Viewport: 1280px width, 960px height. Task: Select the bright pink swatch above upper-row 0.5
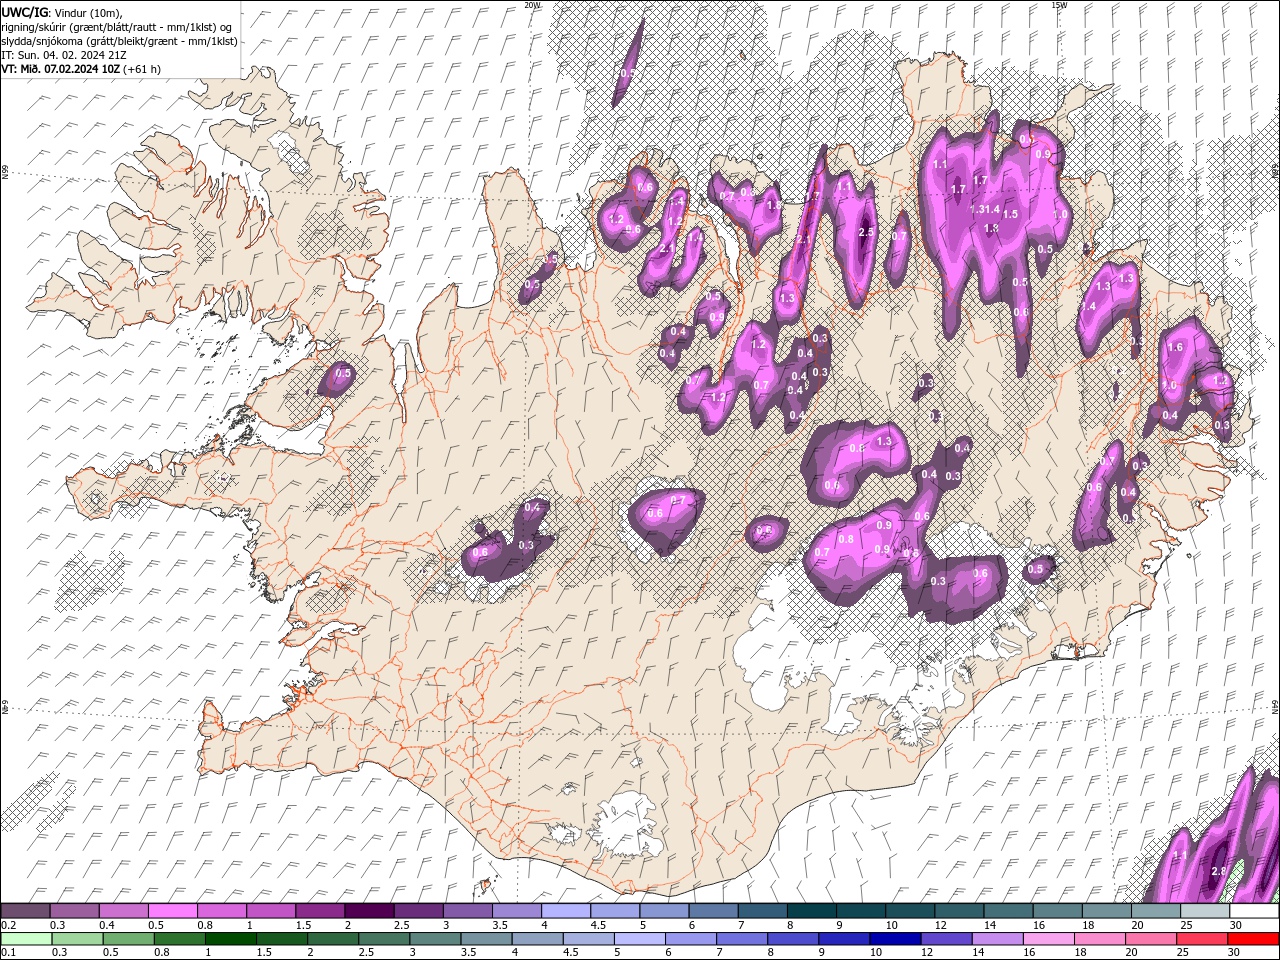[x=172, y=911]
